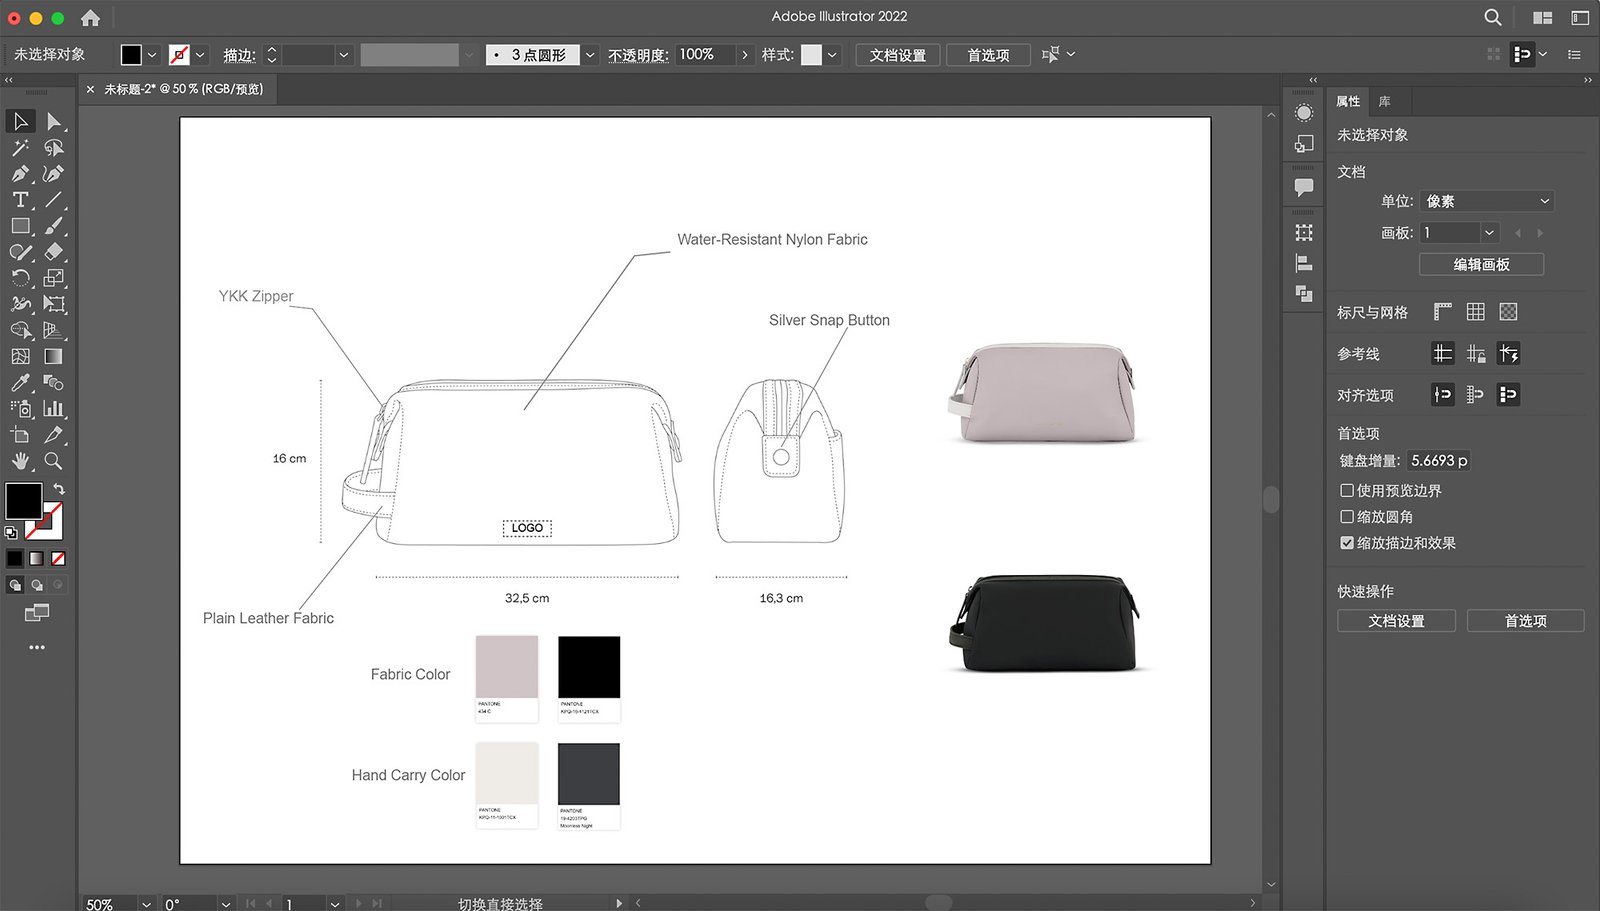Select the Line Segment tool
The width and height of the screenshot is (1600, 911).
pos(54,200)
